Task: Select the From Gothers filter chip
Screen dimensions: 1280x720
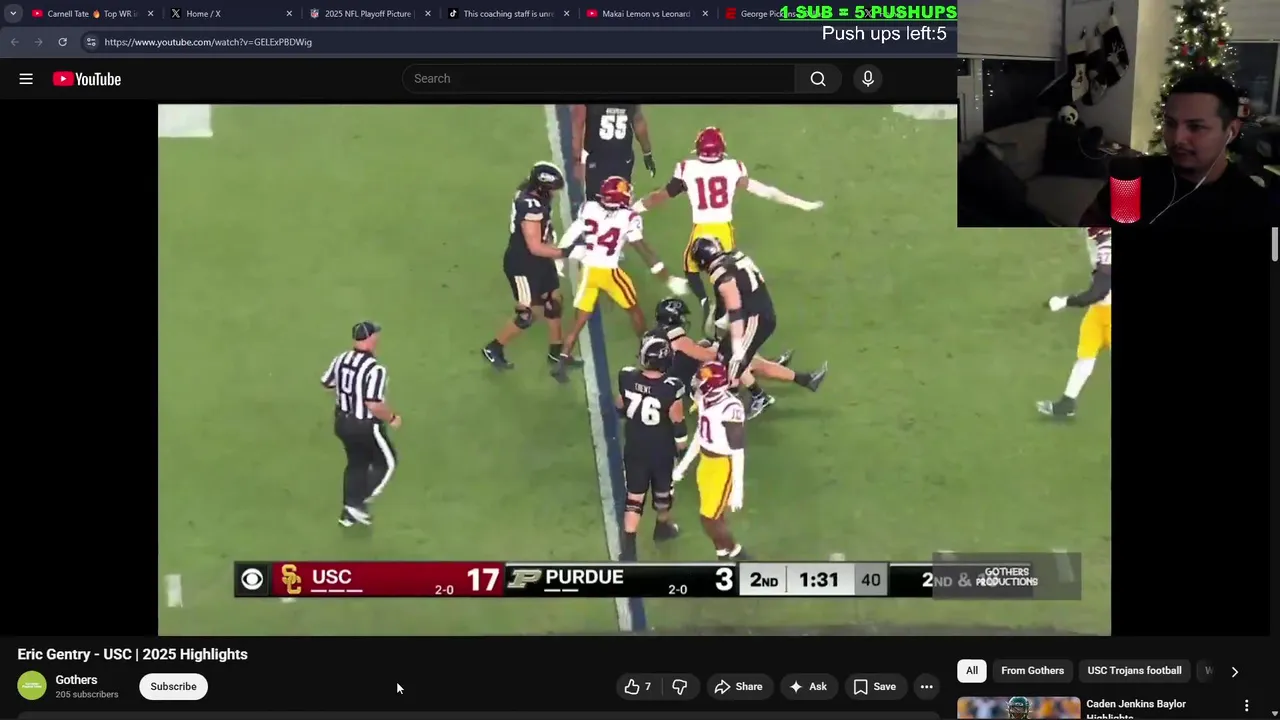Action: tap(1033, 671)
